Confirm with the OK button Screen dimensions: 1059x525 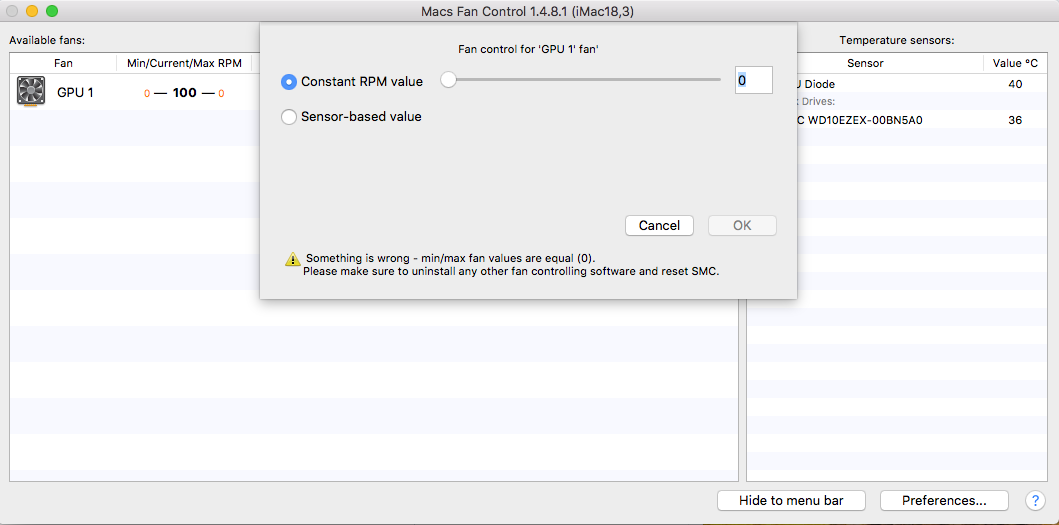(x=742, y=226)
